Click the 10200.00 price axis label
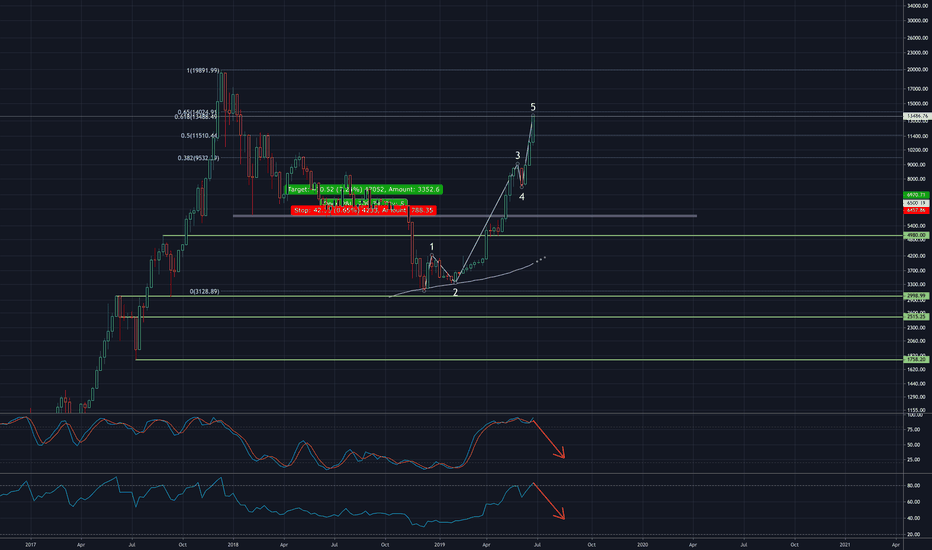This screenshot has height=550, width=932. click(918, 150)
